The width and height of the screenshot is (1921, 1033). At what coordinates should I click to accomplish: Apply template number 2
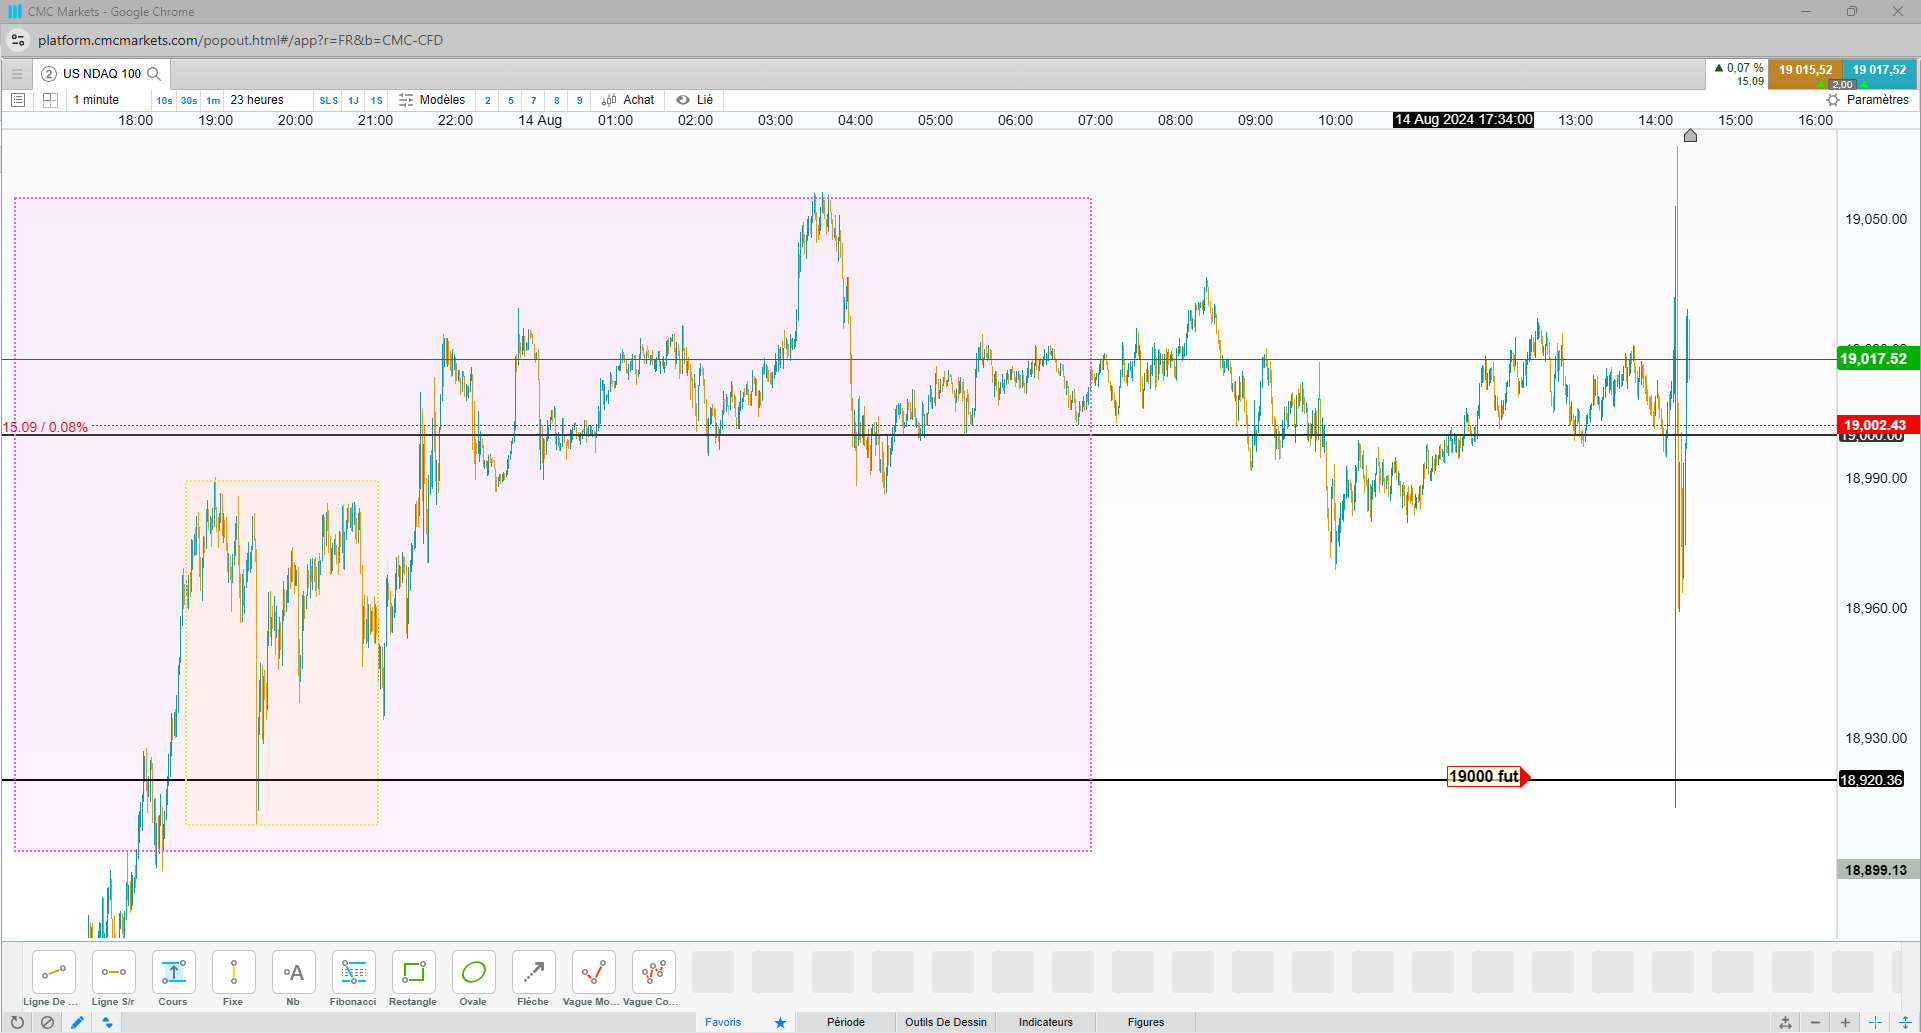coord(488,100)
